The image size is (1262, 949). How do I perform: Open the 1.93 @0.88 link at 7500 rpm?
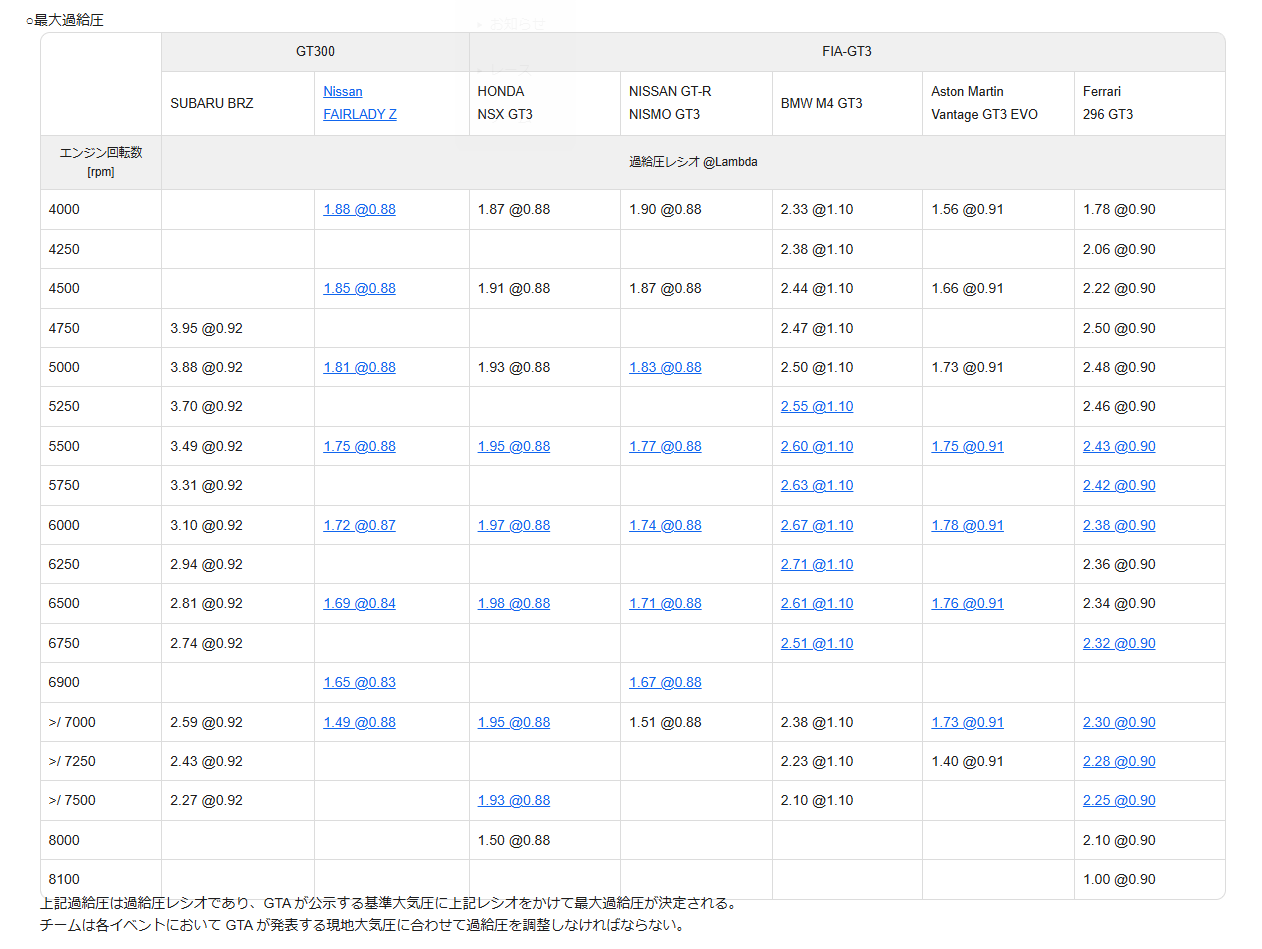click(513, 800)
